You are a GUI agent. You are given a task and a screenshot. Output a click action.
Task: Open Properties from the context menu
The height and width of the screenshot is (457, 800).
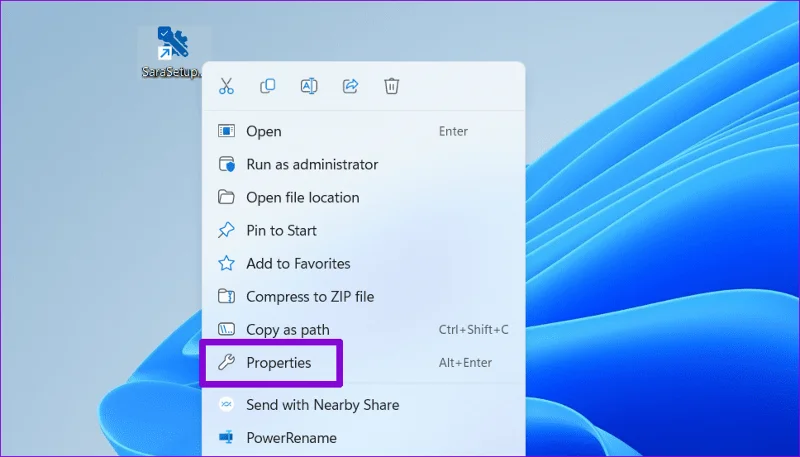[363, 363]
